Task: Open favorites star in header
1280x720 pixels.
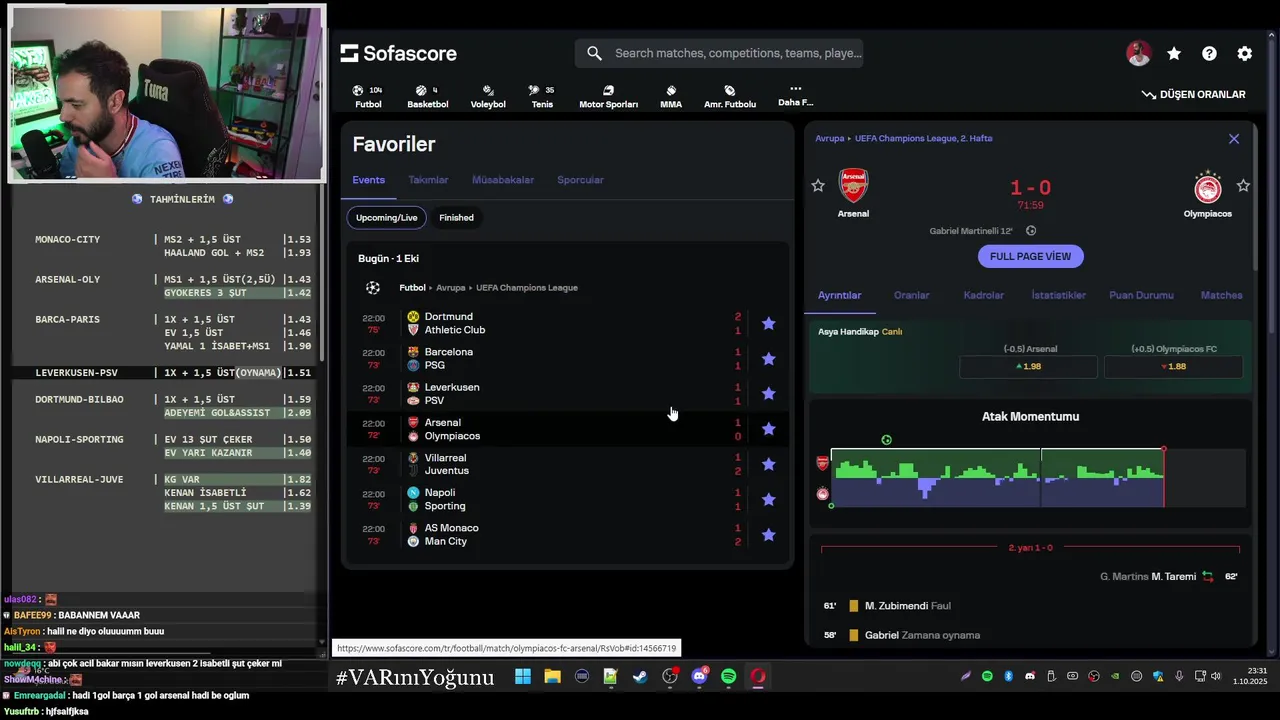Action: tap(1174, 54)
